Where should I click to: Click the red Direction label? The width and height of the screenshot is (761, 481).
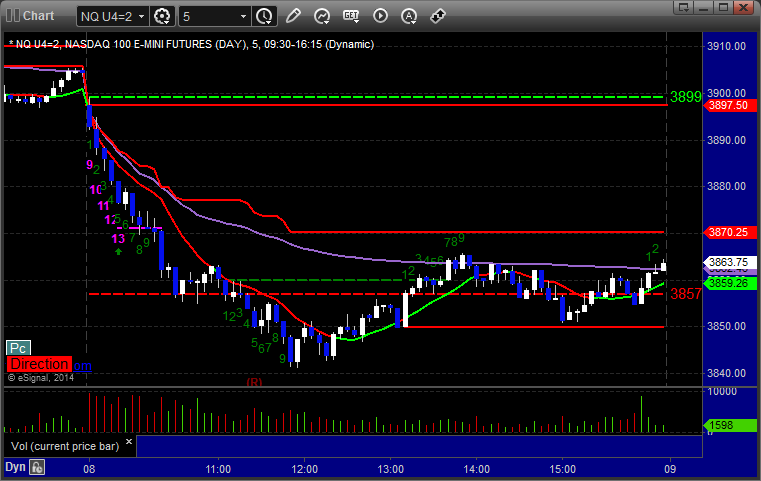[x=39, y=364]
